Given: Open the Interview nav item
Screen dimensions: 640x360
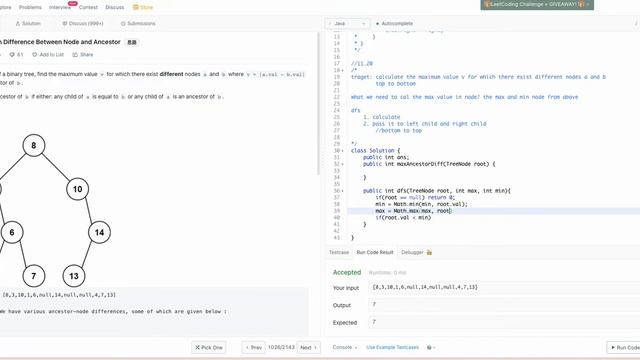Looking at the screenshot, I should coord(60,7).
